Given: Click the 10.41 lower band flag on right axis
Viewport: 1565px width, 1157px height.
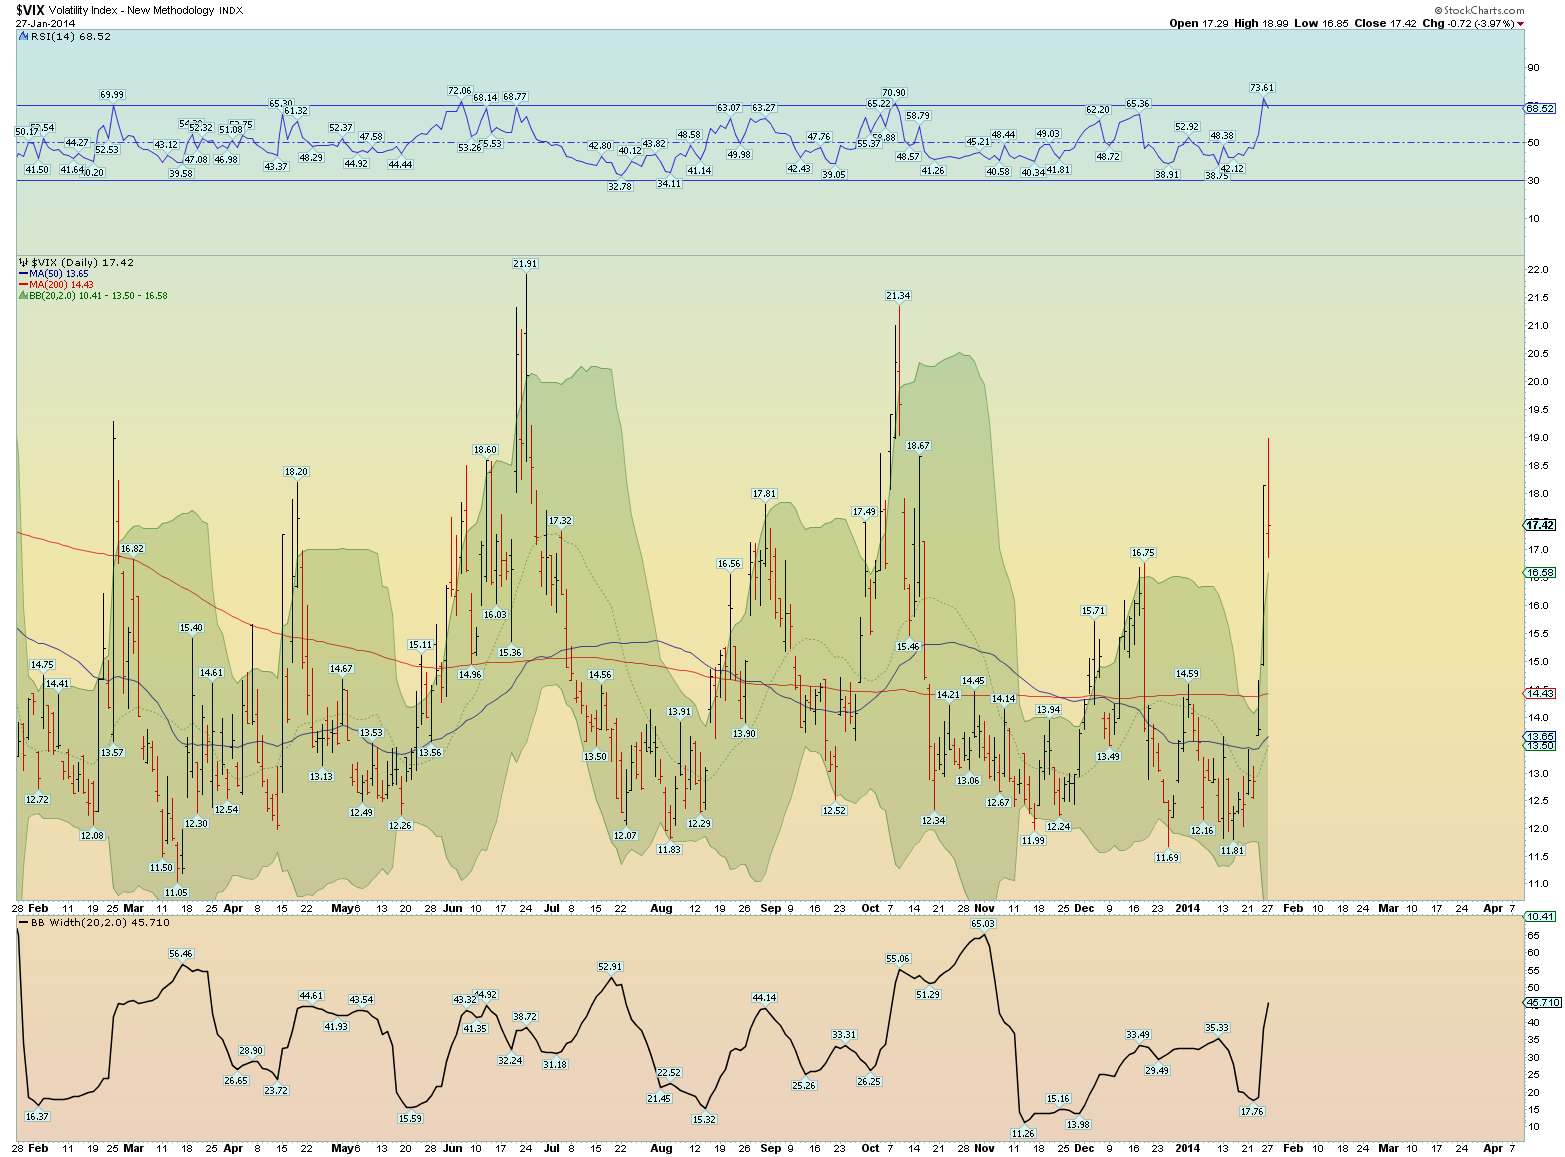Looking at the screenshot, I should pyautogui.click(x=1540, y=916).
